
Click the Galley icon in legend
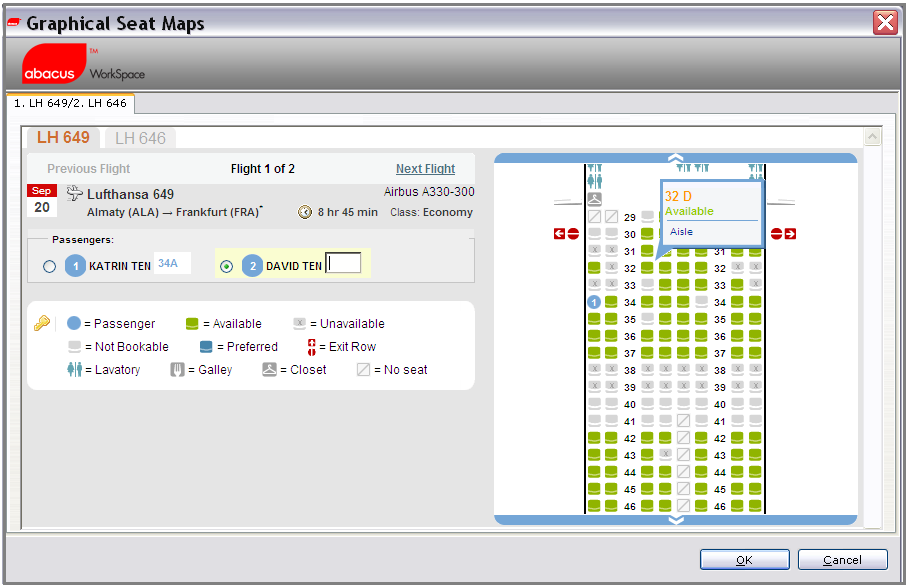tap(177, 370)
